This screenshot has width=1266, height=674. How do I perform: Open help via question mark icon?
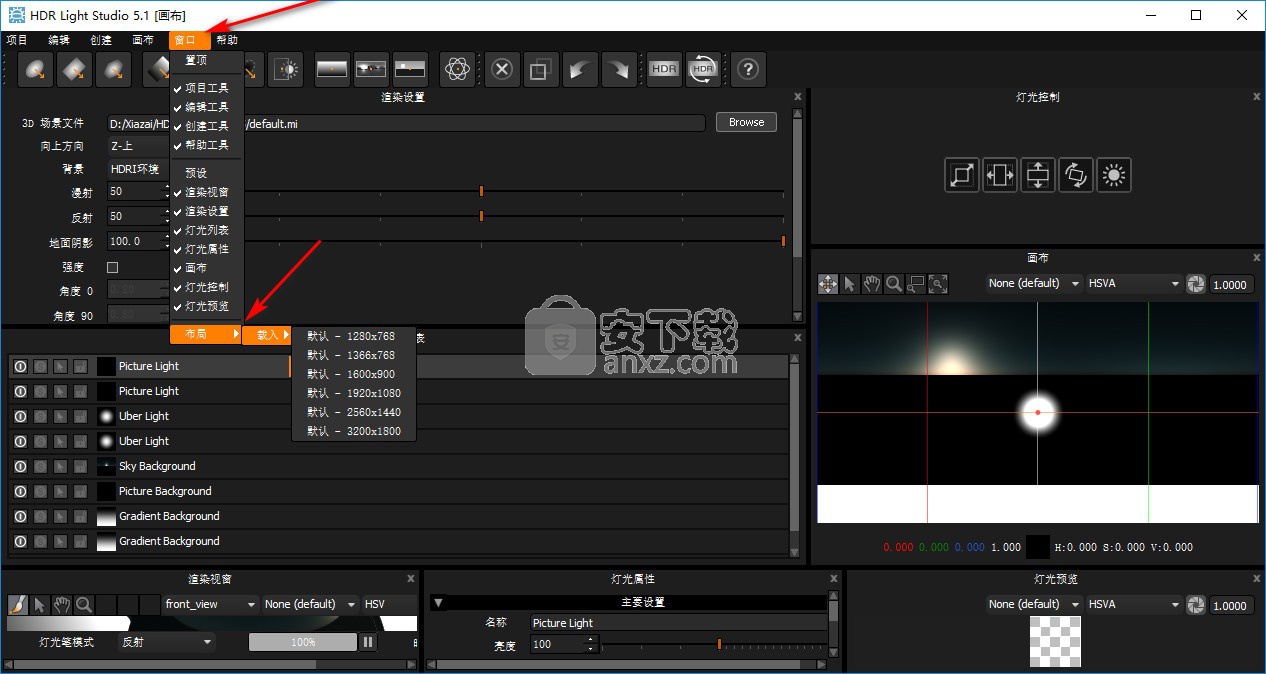tap(748, 69)
